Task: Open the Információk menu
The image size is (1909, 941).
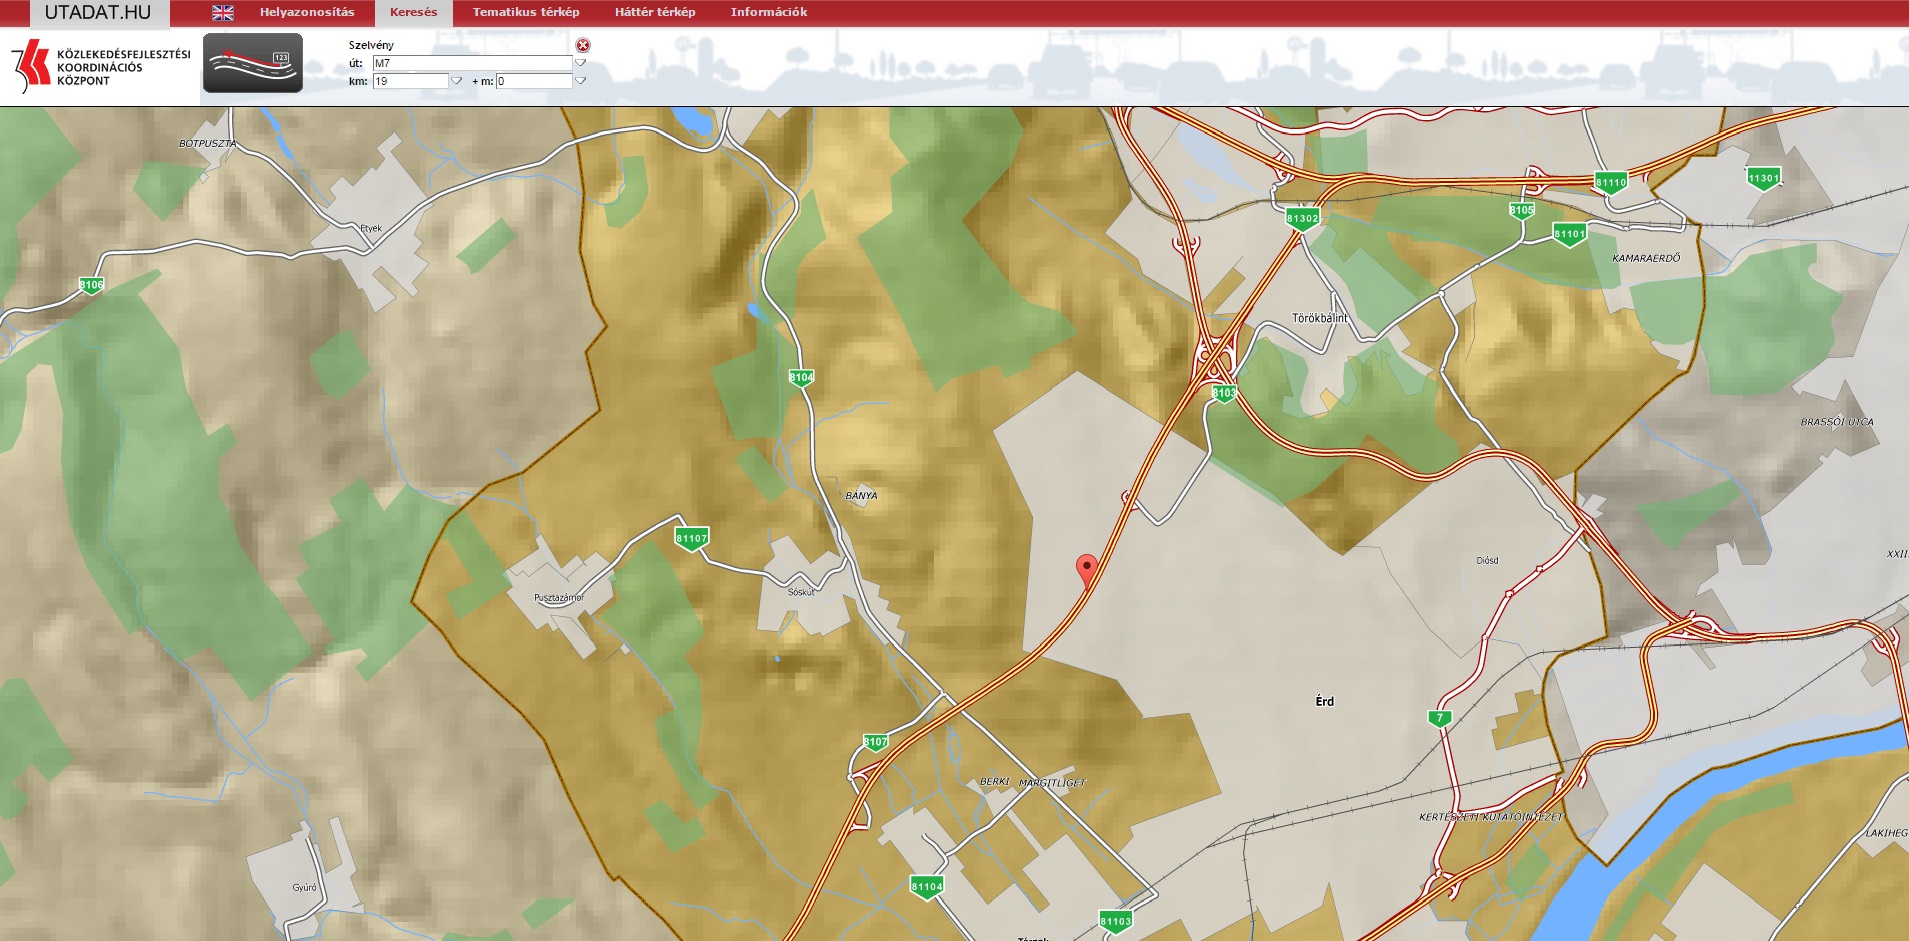Action: [x=768, y=13]
